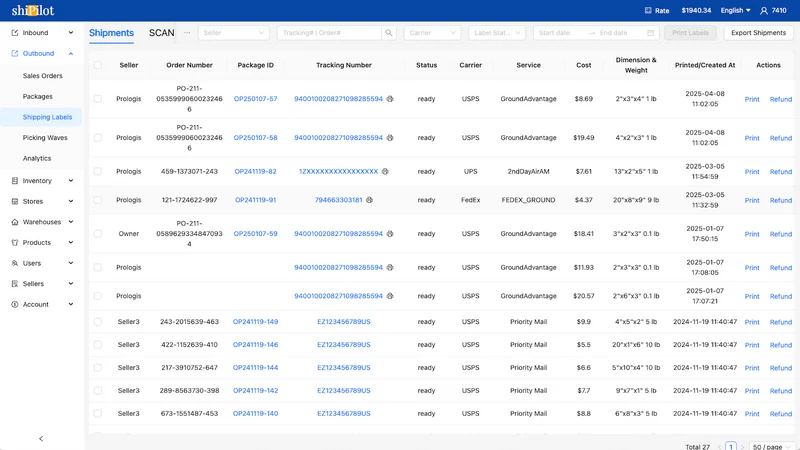Expand the Warehouses menu chevron

[x=71, y=222]
